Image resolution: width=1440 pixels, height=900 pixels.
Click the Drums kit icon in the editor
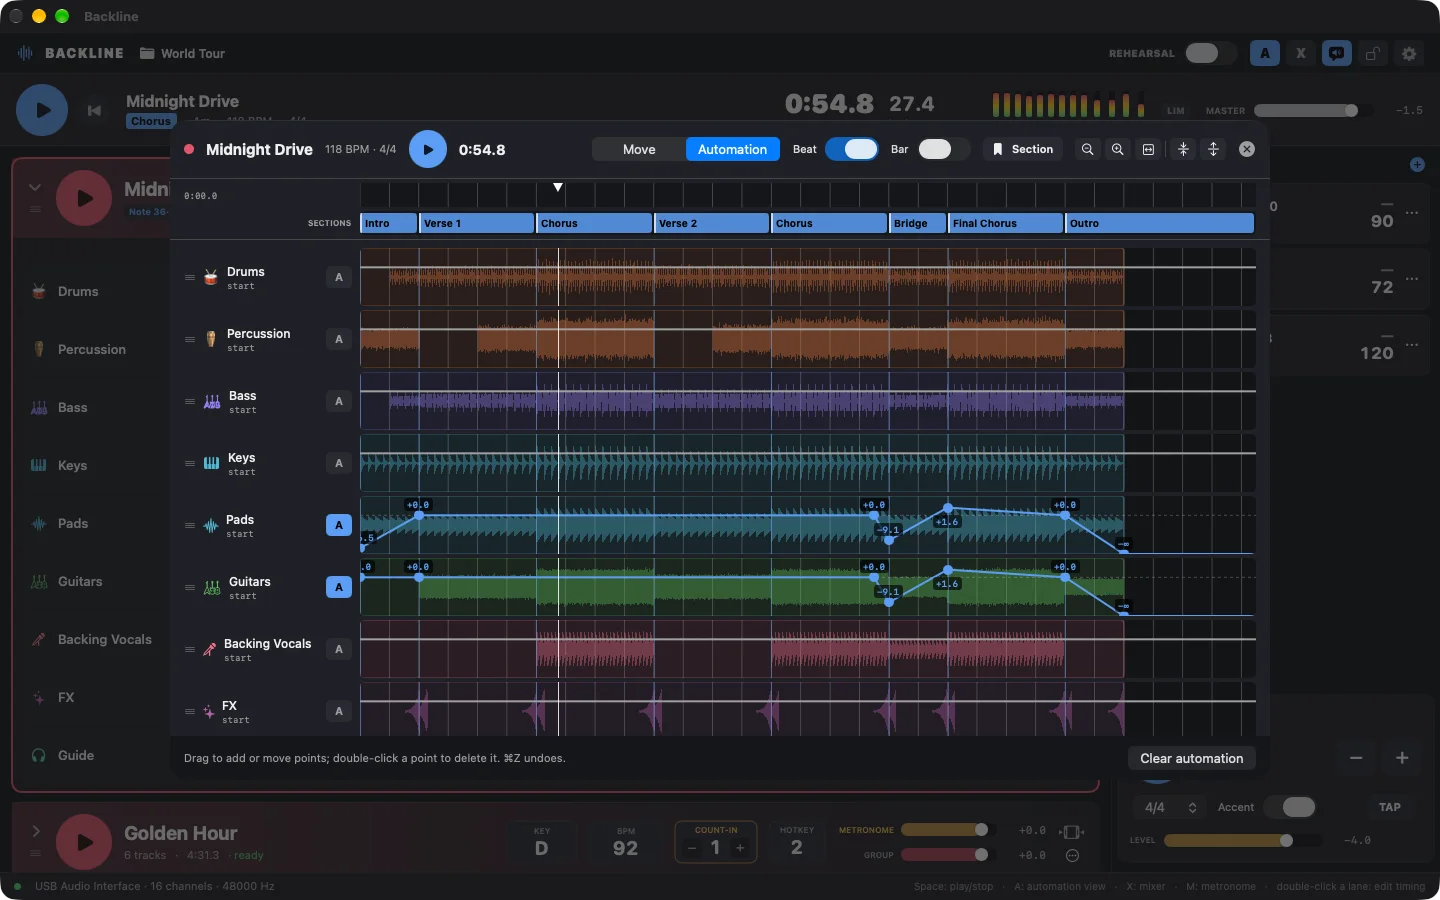211,277
